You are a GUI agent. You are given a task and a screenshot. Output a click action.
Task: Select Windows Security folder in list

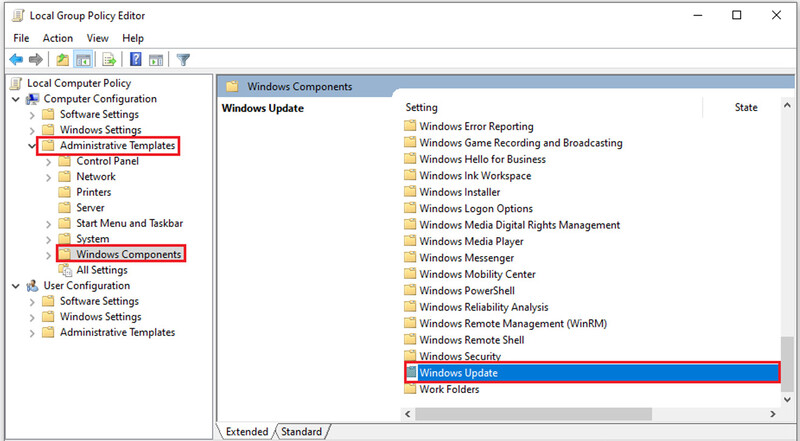coord(460,356)
